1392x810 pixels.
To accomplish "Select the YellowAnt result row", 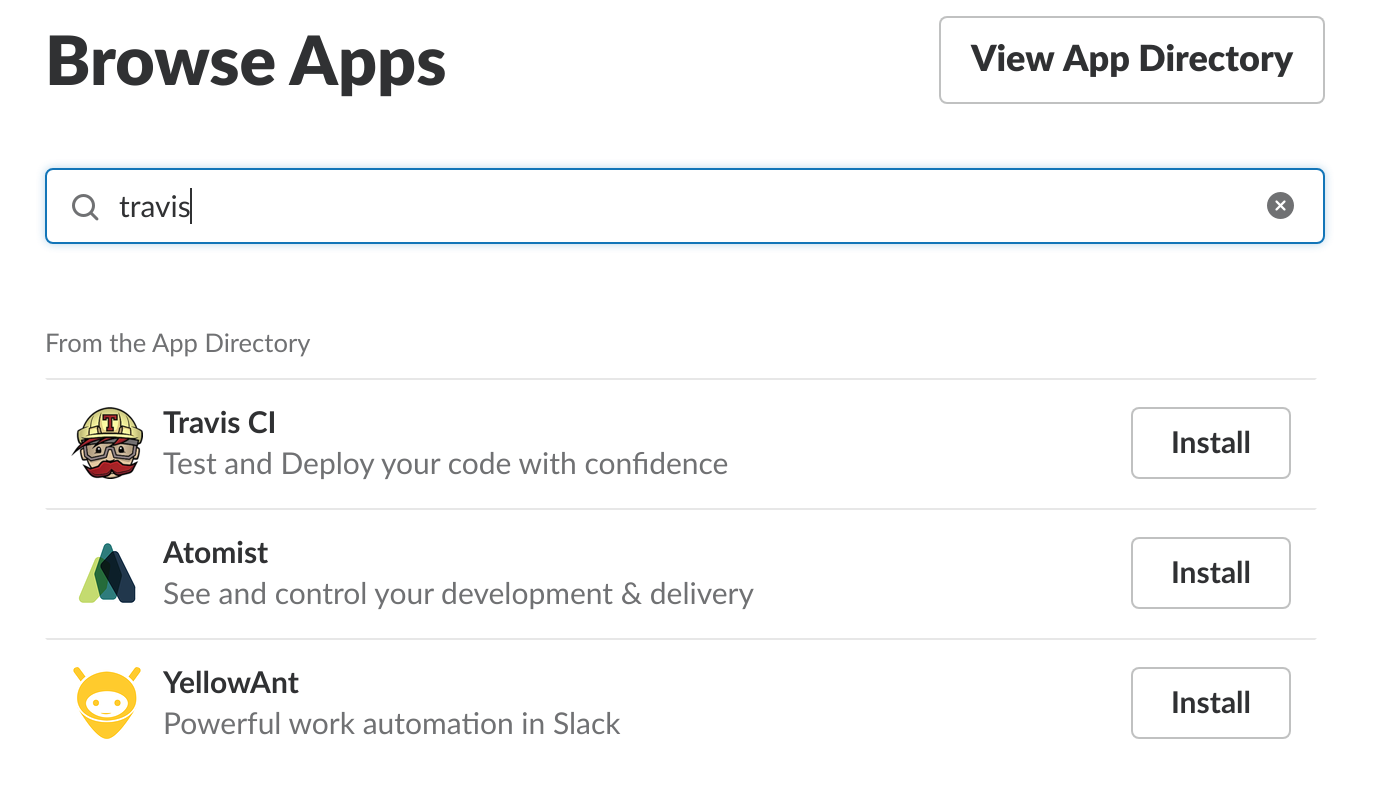I will pos(600,702).
